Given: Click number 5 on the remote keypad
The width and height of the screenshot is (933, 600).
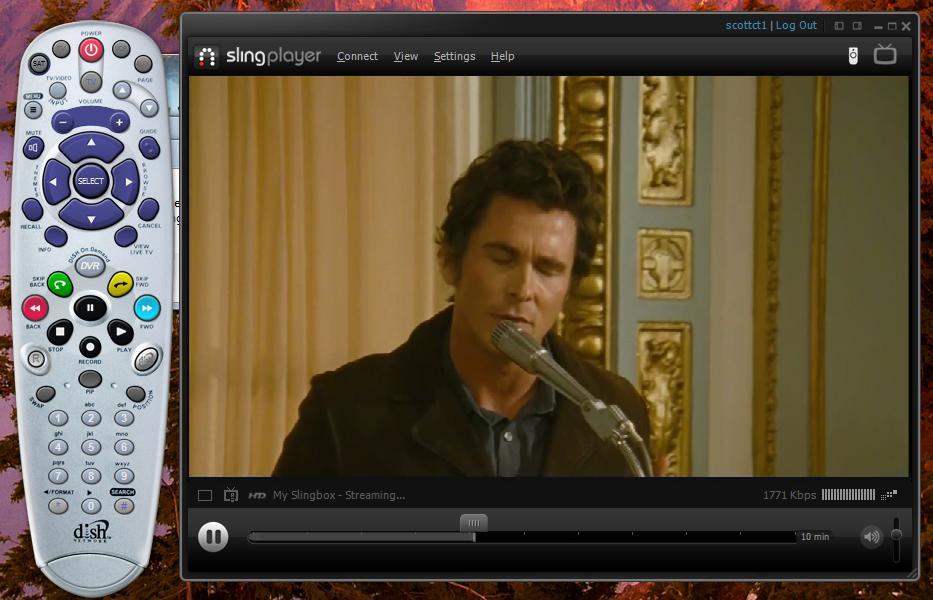Looking at the screenshot, I should (x=90, y=447).
